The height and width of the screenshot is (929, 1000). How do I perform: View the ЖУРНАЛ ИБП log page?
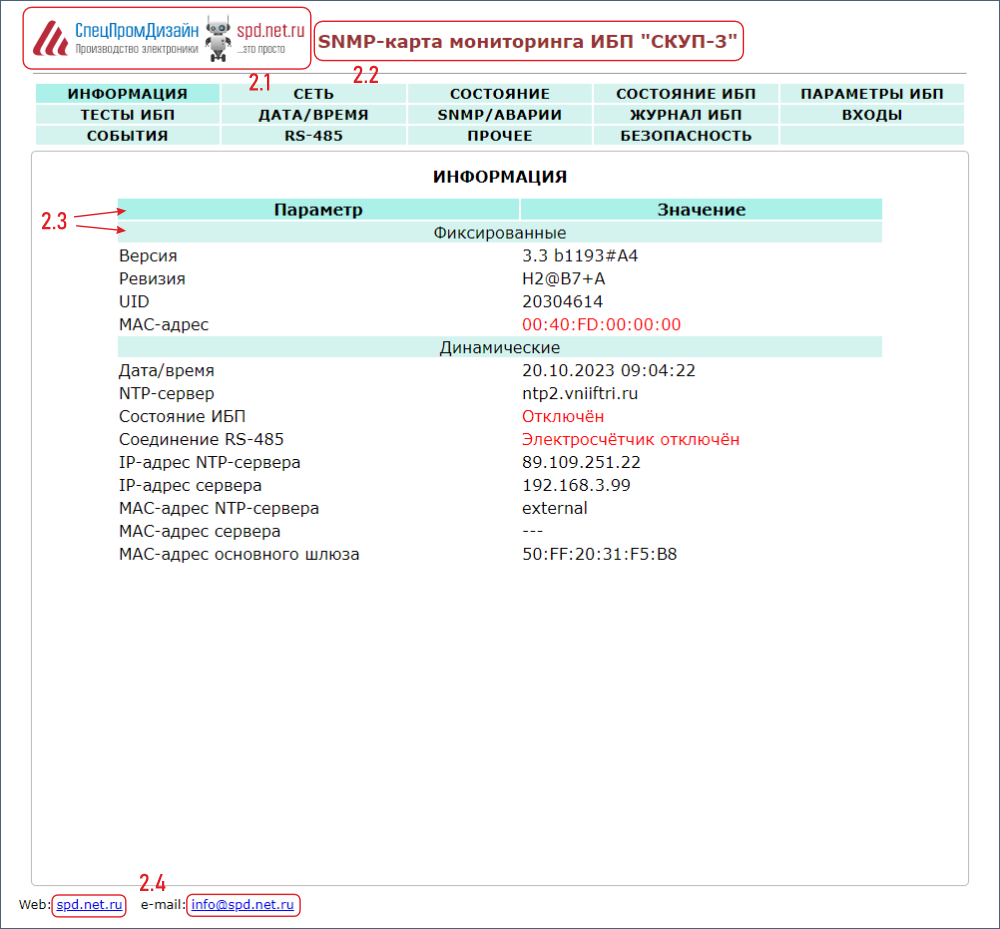(685, 115)
